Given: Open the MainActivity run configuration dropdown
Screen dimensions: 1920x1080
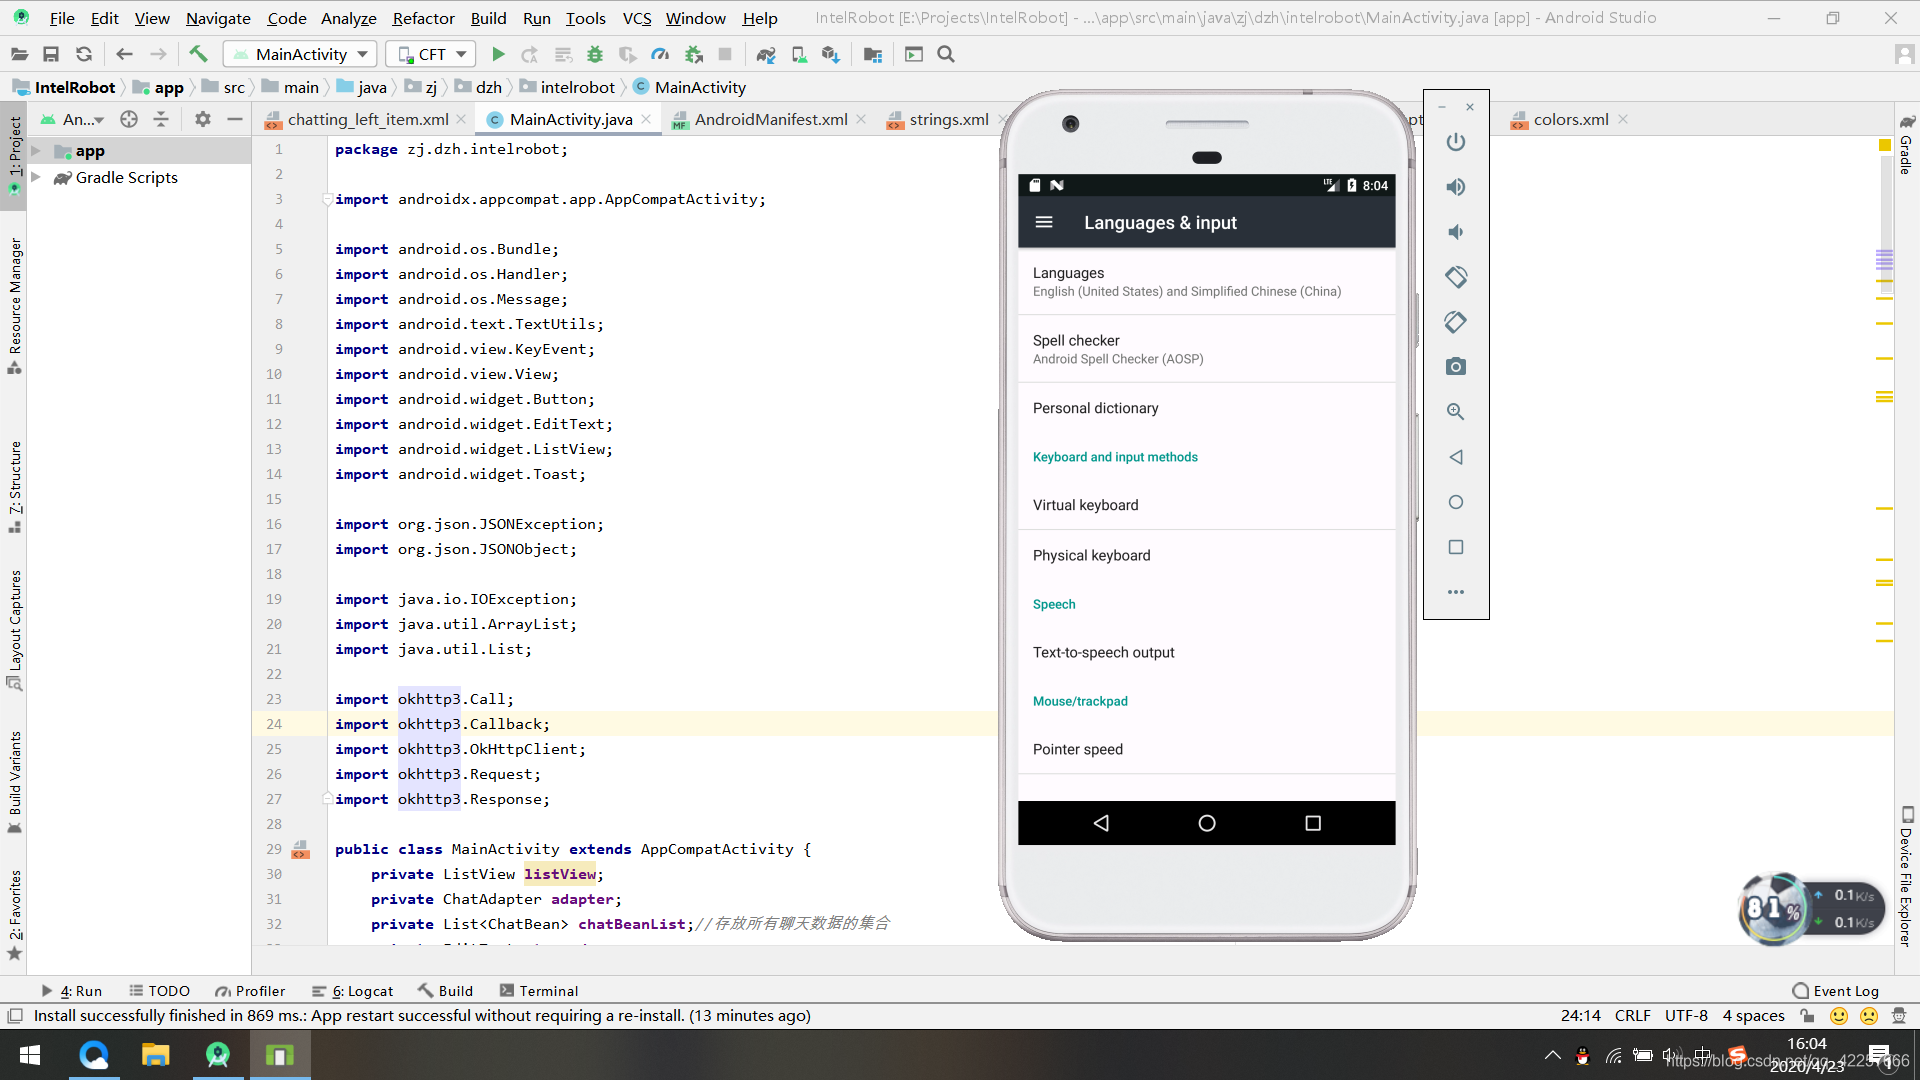Looking at the screenshot, I should pyautogui.click(x=300, y=54).
